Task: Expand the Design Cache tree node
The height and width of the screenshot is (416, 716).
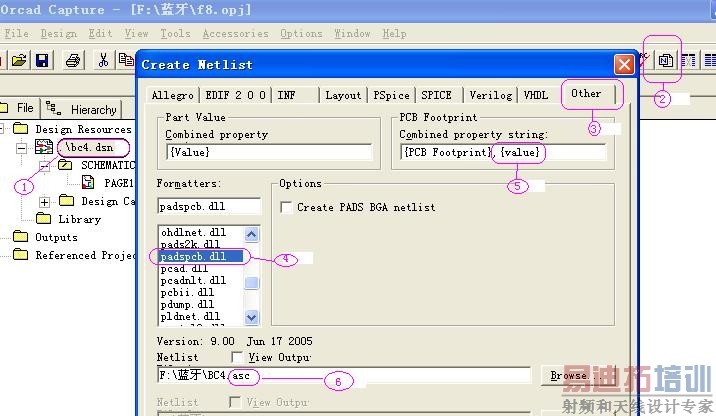Action: [x=44, y=202]
